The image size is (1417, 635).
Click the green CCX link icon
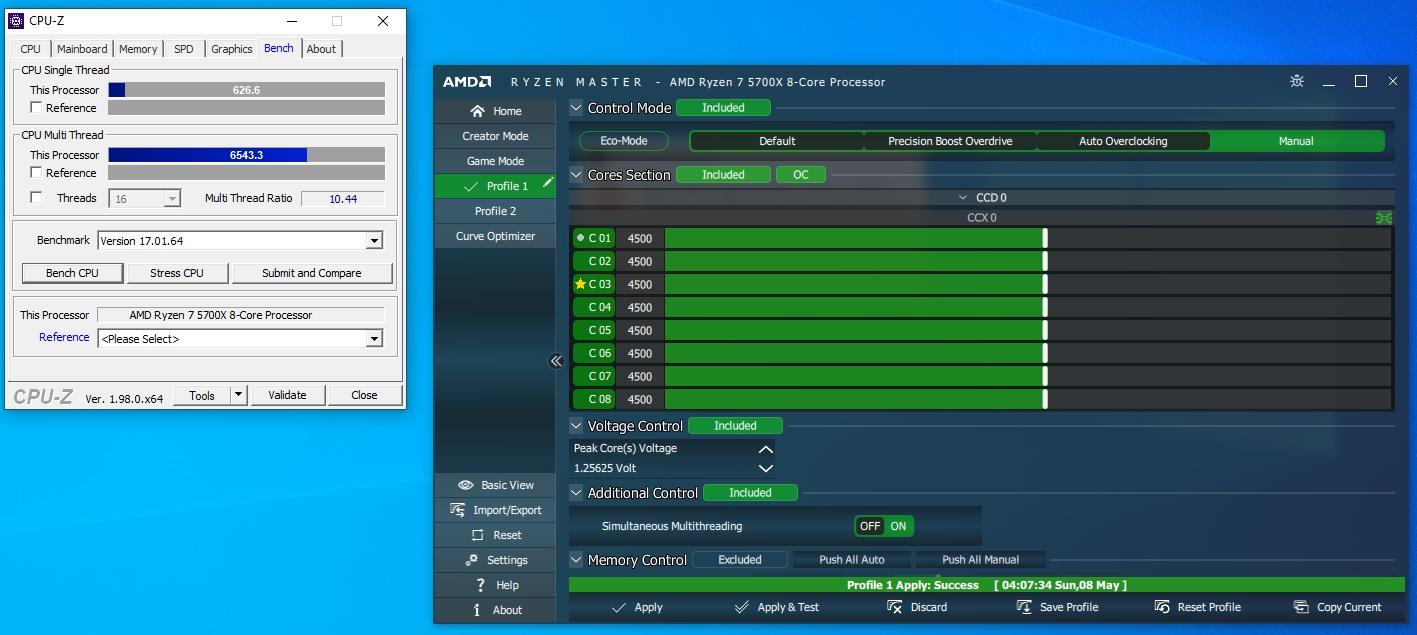click(1383, 218)
